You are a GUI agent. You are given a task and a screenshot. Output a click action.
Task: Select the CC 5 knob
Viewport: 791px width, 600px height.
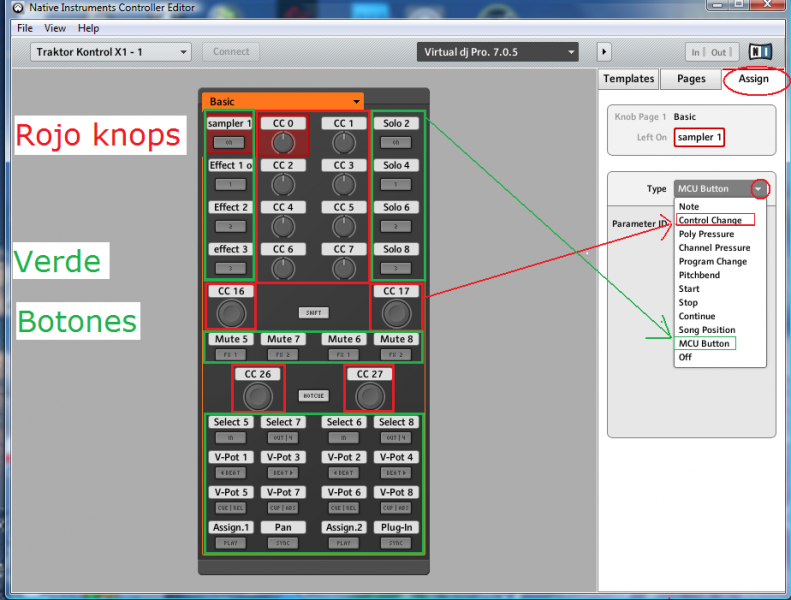344,227
